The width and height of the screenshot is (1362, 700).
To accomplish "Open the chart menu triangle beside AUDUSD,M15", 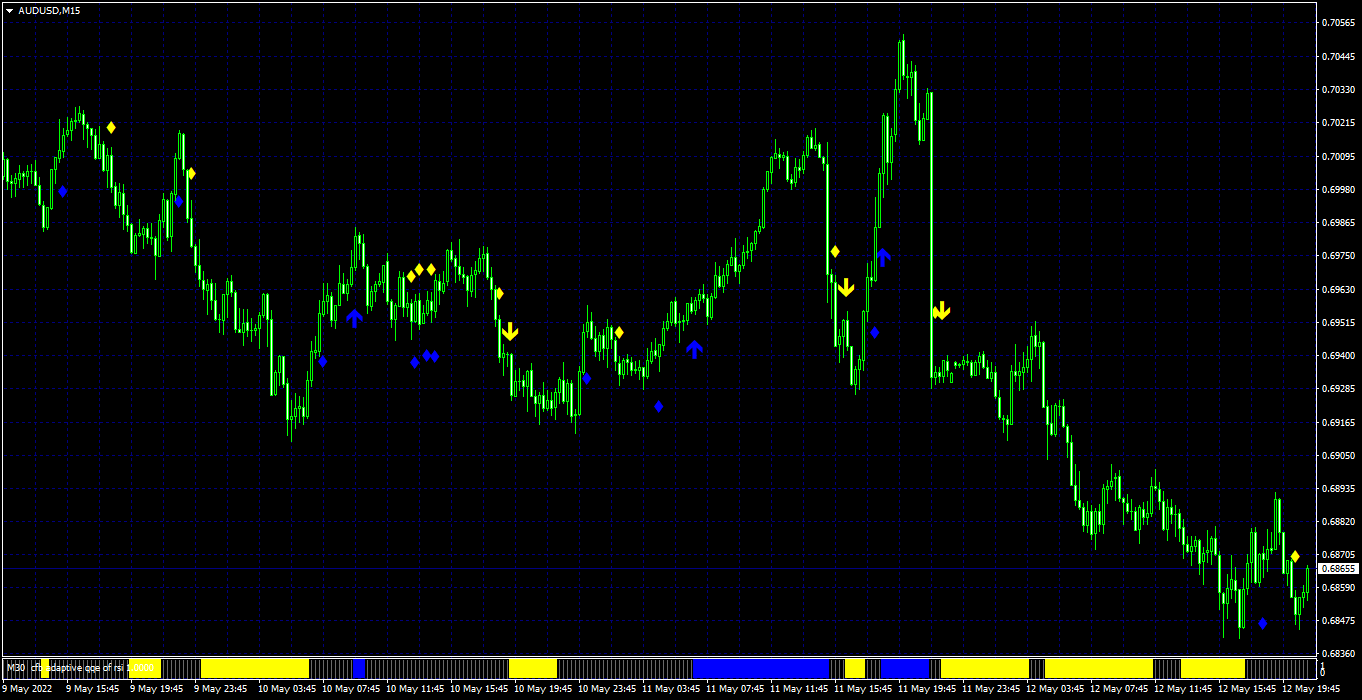I will (x=9, y=10).
